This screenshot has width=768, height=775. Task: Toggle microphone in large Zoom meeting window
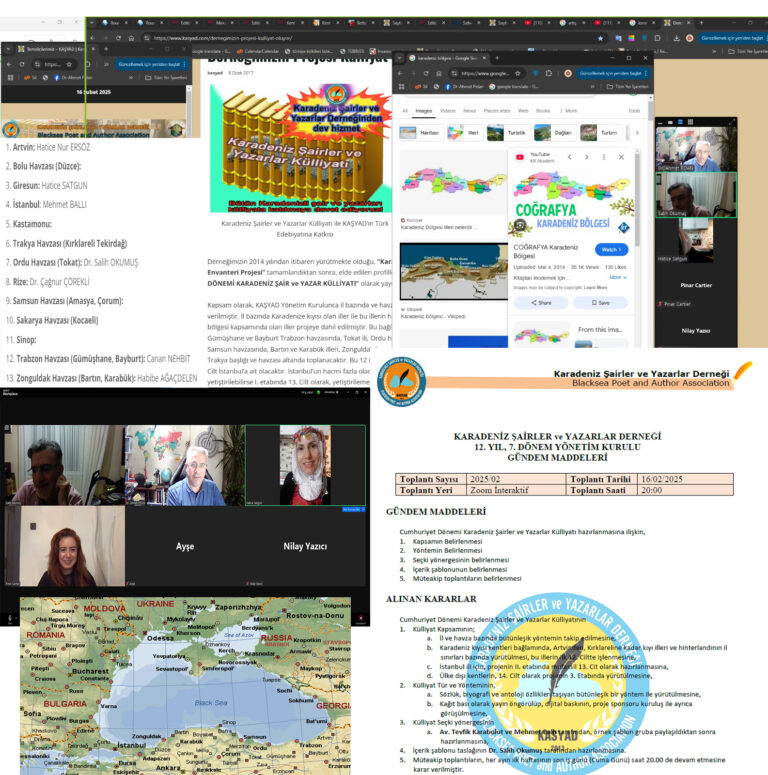[10, 618]
